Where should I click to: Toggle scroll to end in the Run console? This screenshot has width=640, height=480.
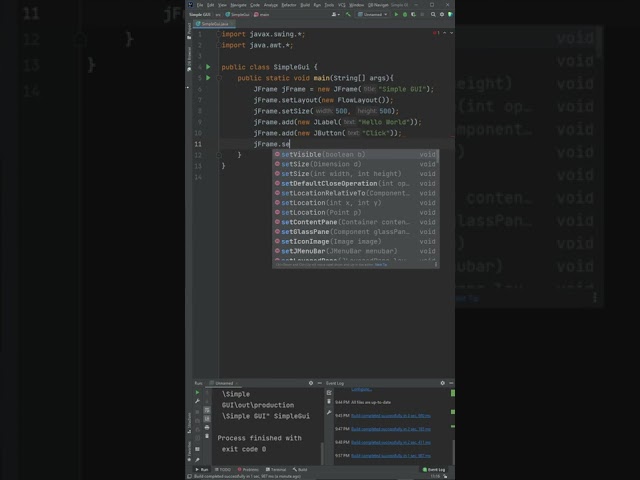coord(207,418)
